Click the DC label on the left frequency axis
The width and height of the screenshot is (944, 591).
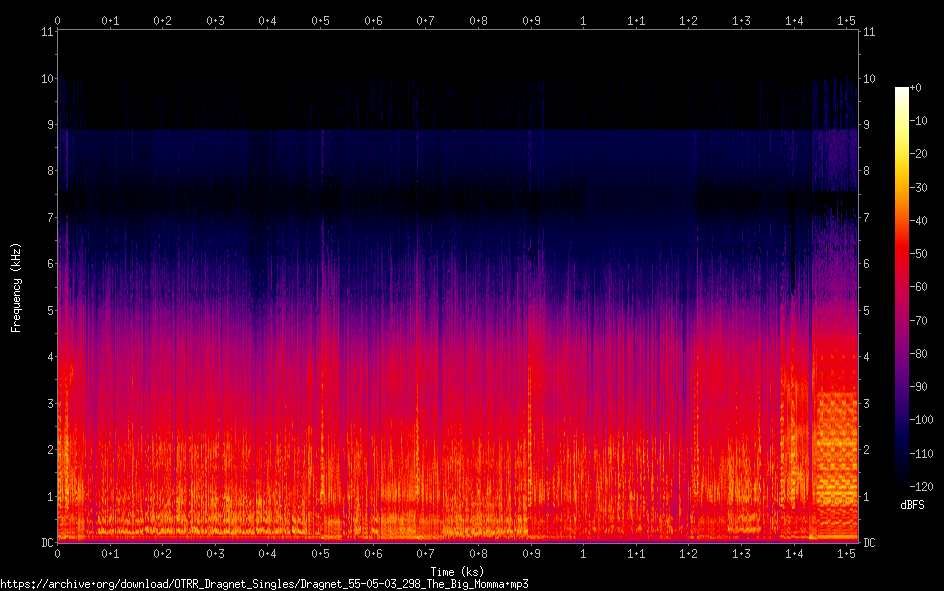coord(45,543)
